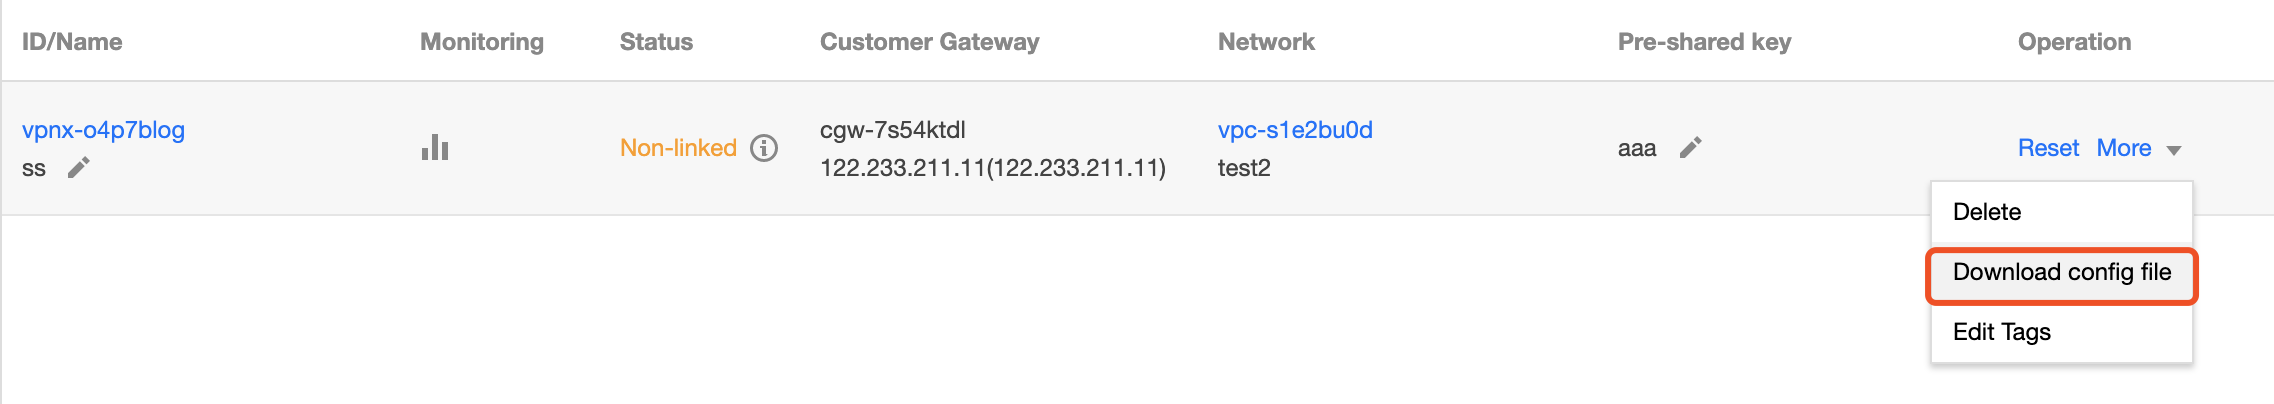
Task: Select Download config file menu entry
Action: click(2062, 272)
